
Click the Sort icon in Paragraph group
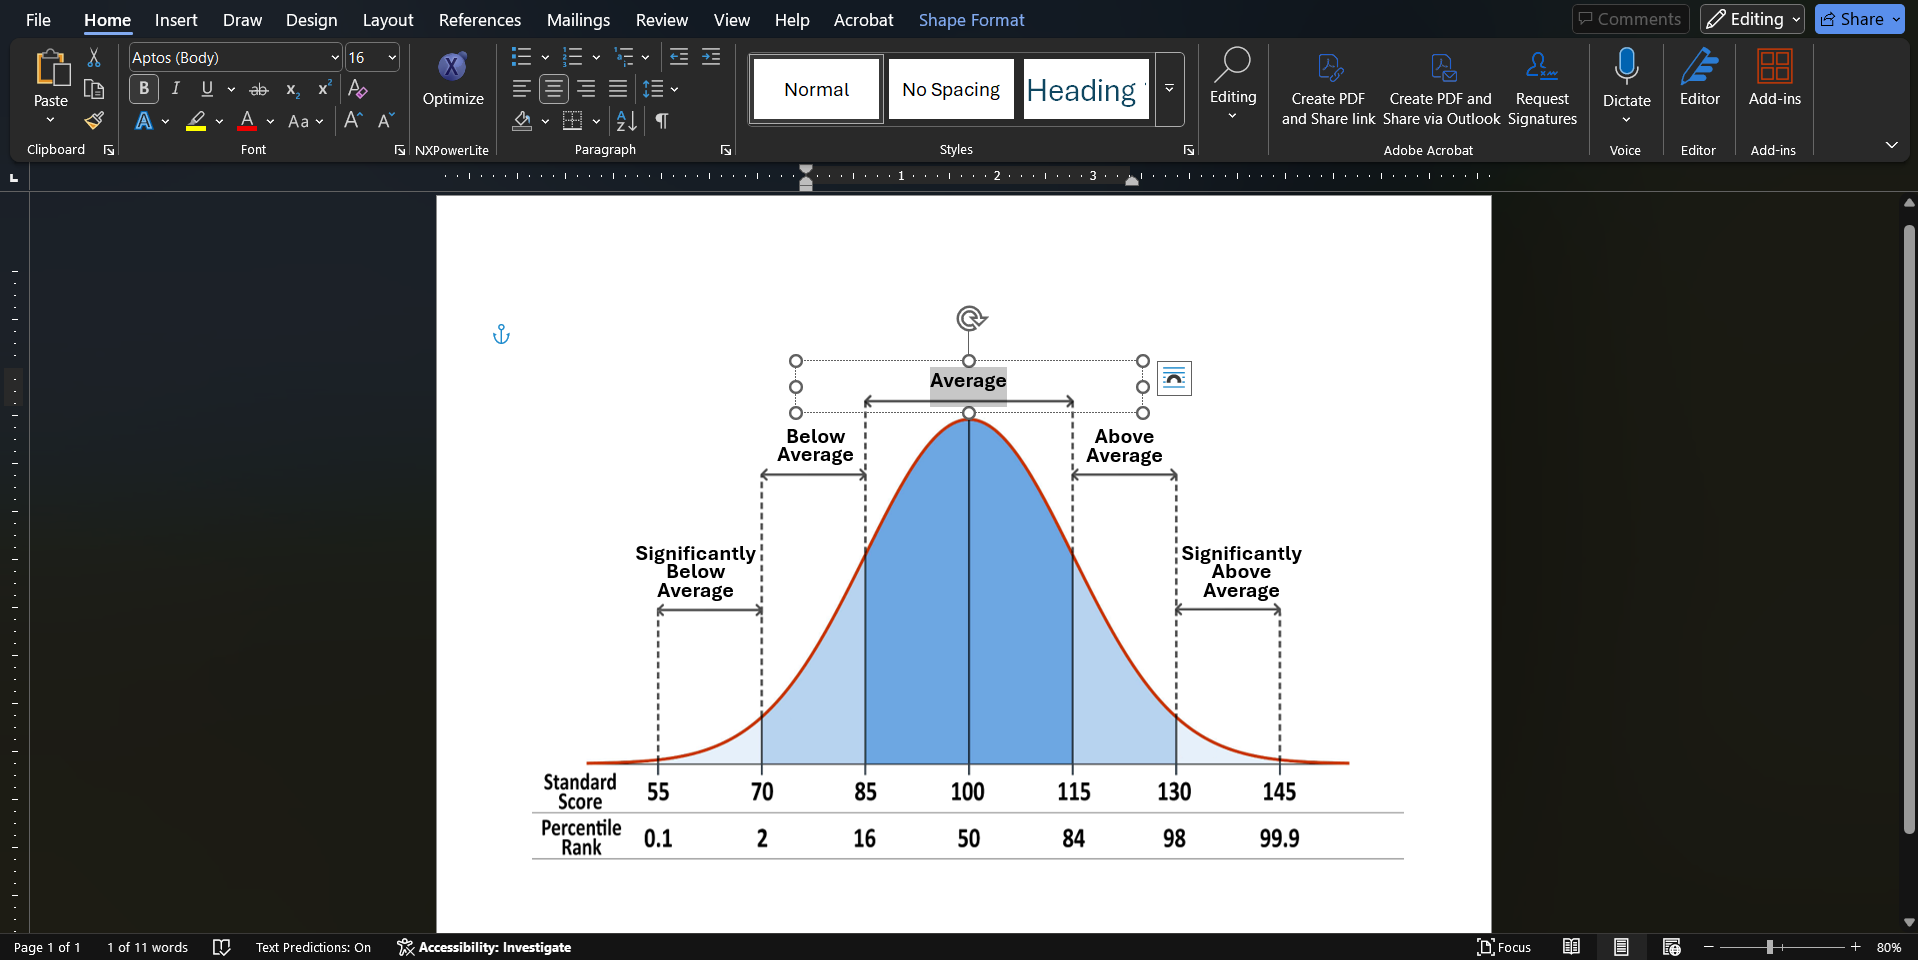click(626, 121)
